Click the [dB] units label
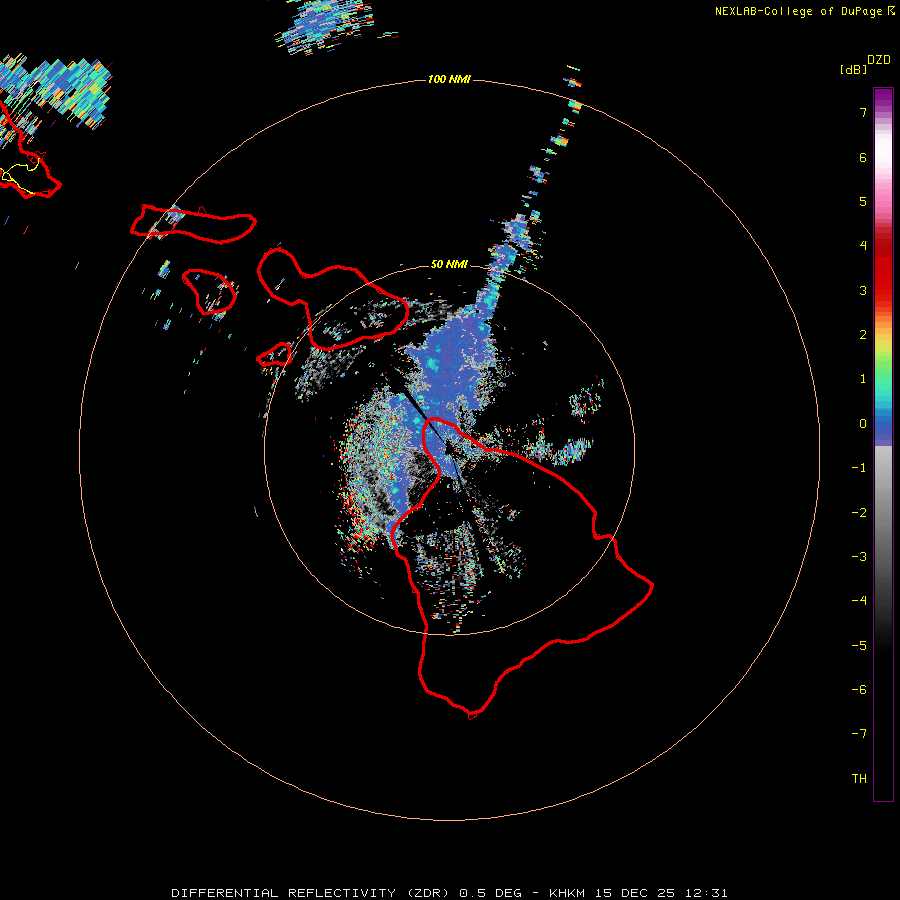 (853, 69)
